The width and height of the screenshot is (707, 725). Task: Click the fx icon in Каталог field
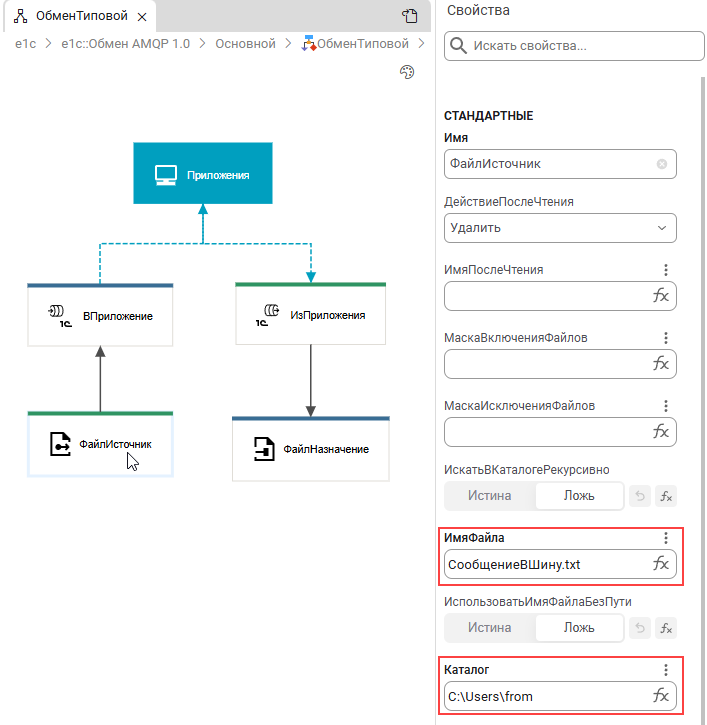[x=661, y=696]
